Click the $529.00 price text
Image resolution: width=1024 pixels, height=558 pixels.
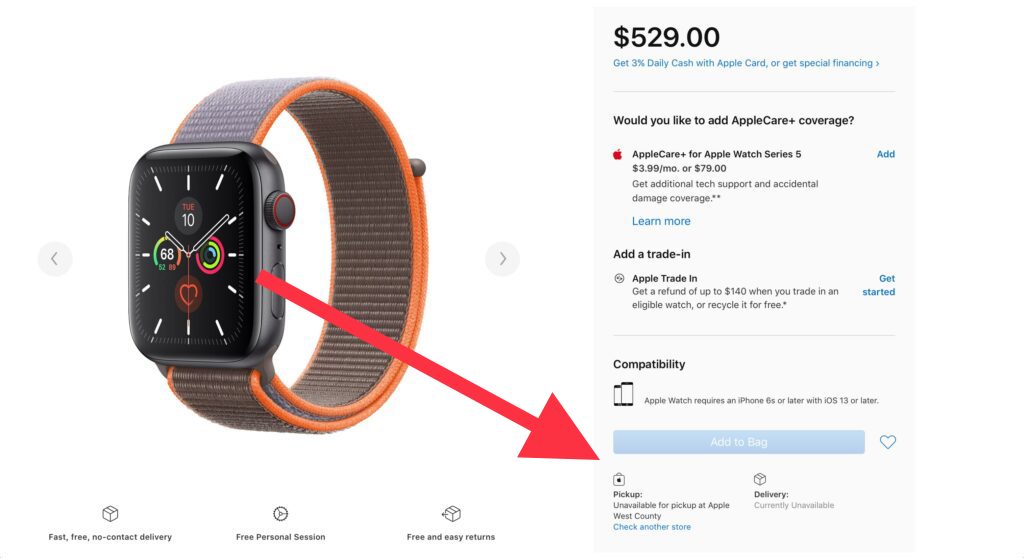coord(666,37)
